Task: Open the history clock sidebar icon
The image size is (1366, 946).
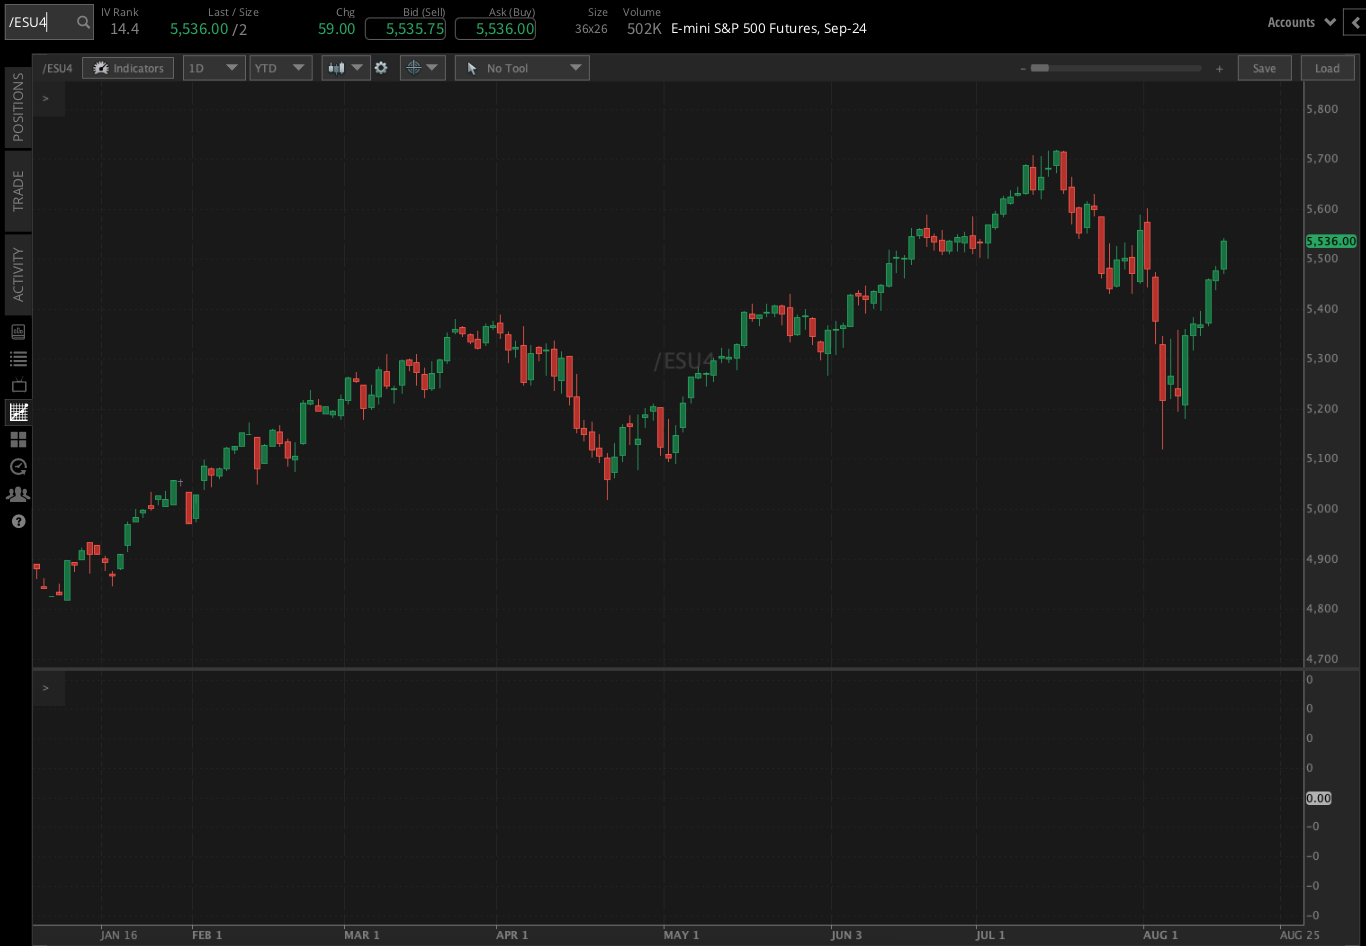Action: coord(17,466)
